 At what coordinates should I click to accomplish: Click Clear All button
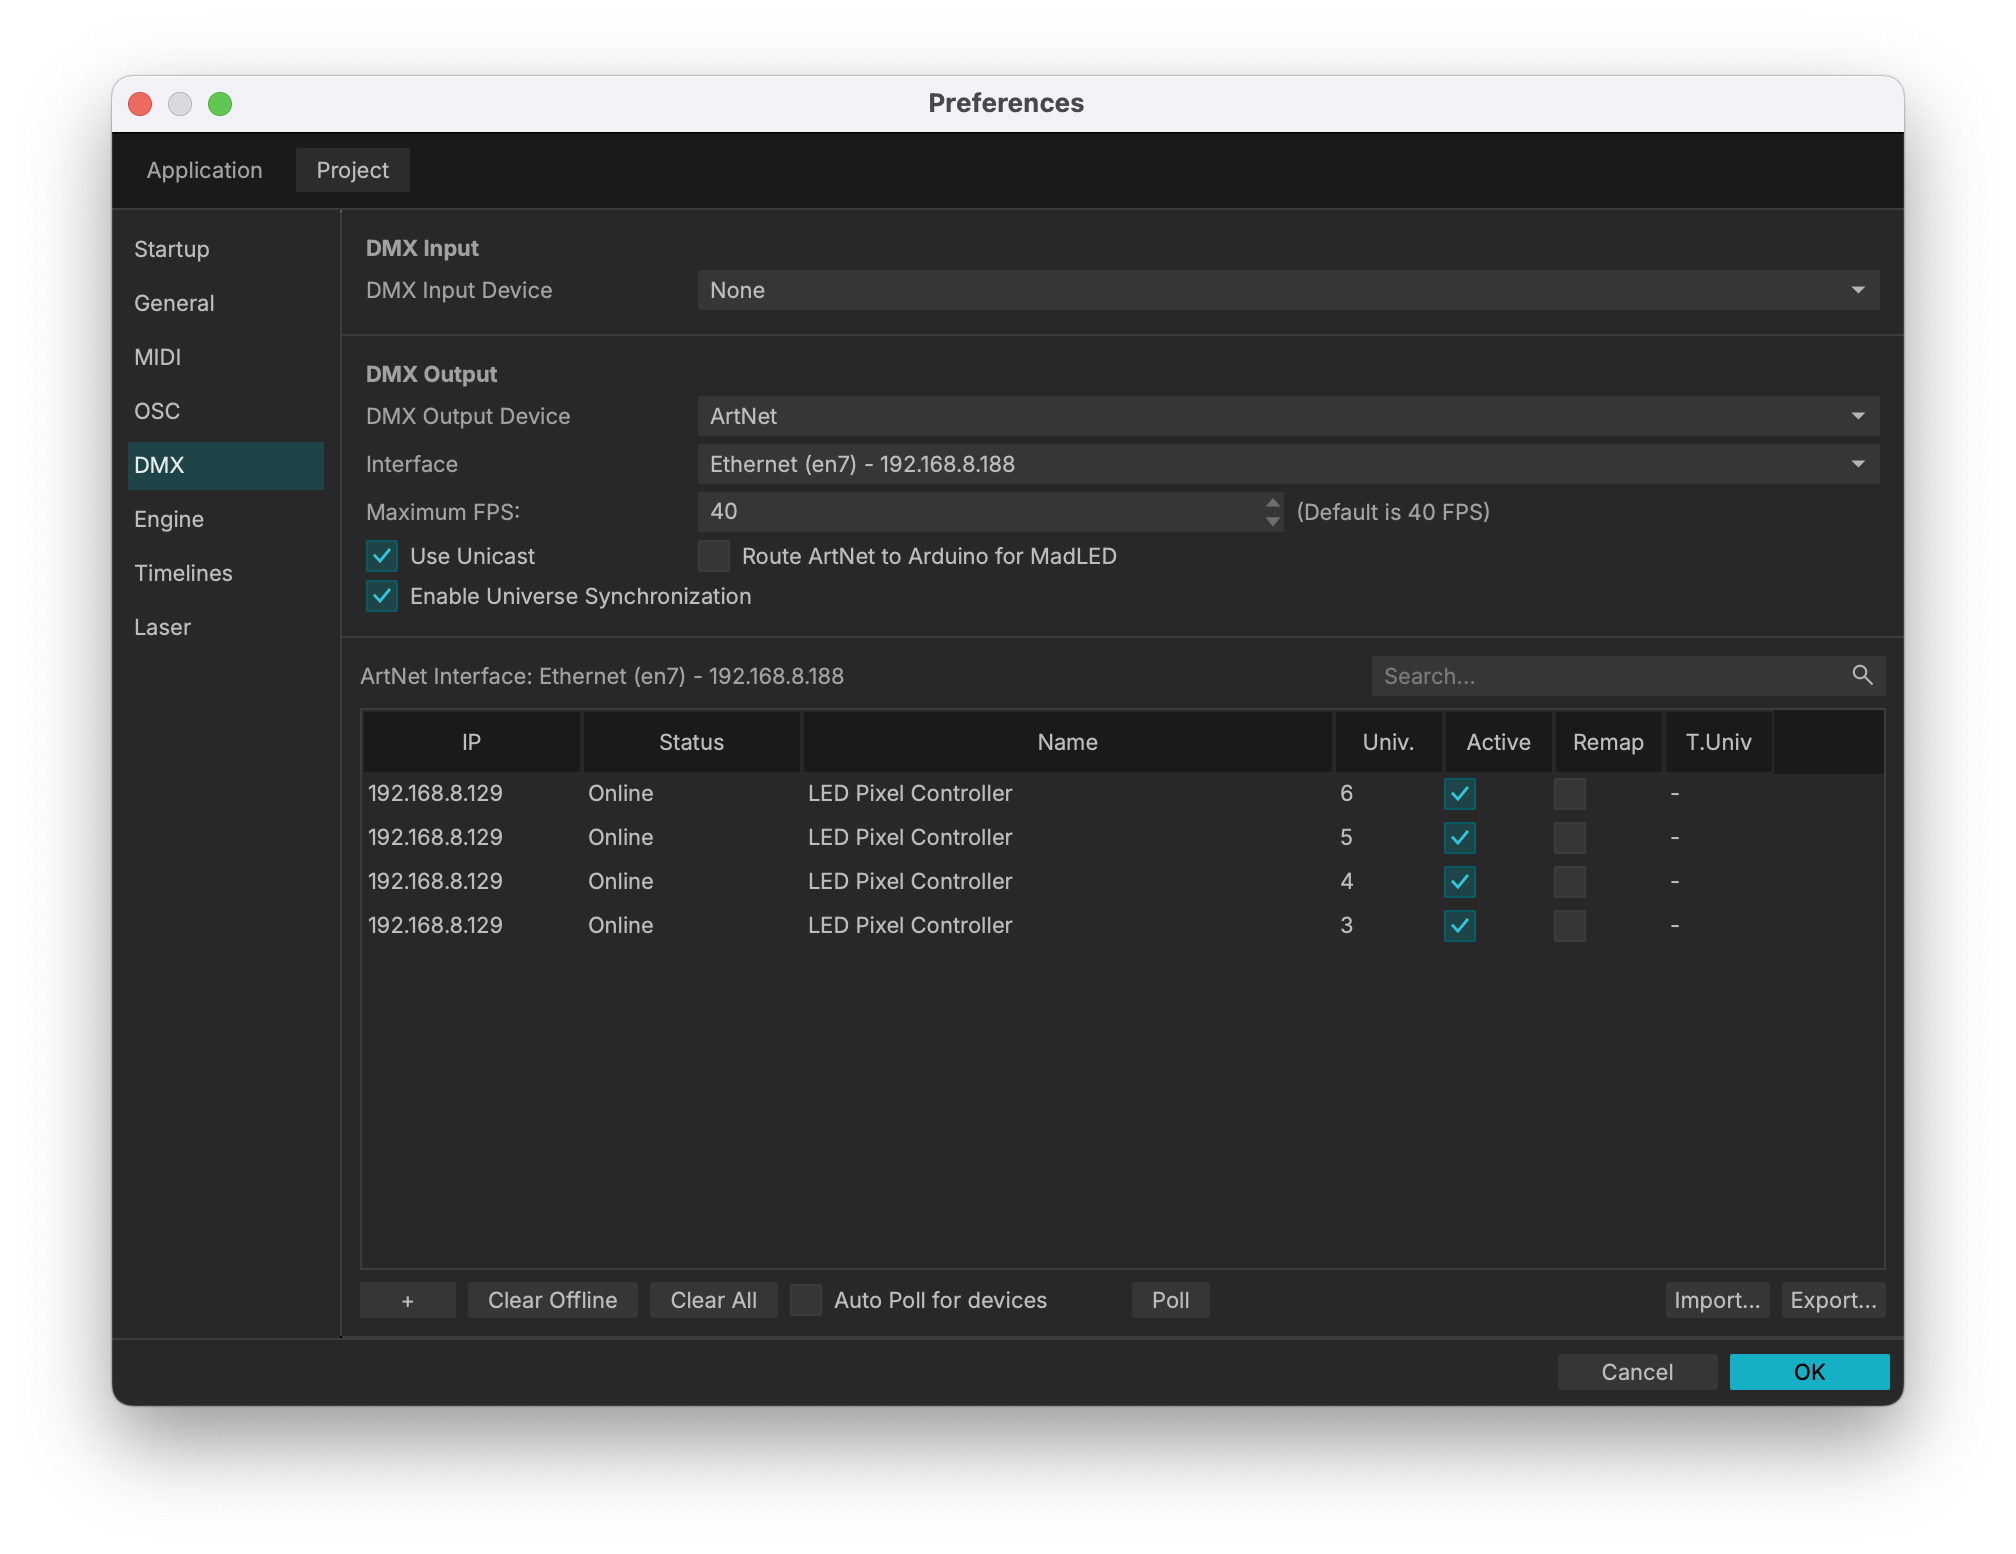(x=713, y=1300)
